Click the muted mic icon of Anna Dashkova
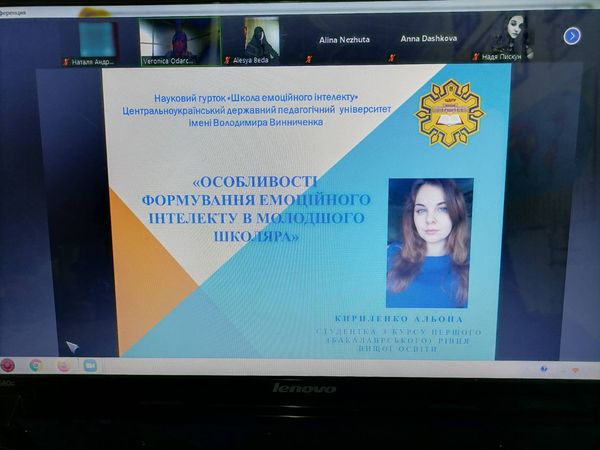600x450 pixels. click(392, 59)
